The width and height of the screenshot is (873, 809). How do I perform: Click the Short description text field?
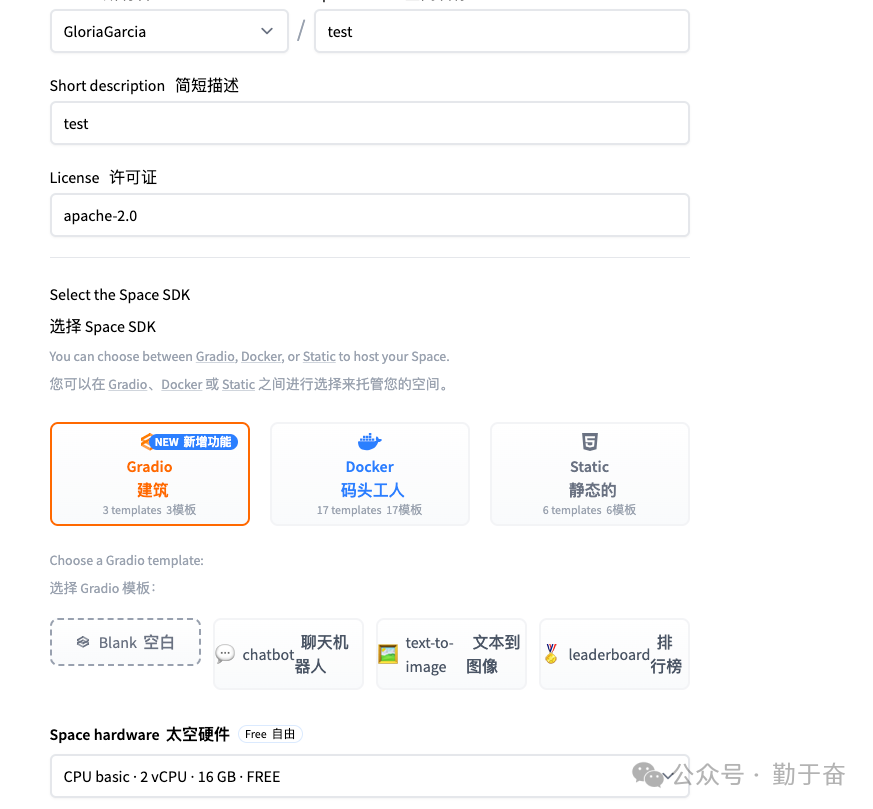point(370,123)
